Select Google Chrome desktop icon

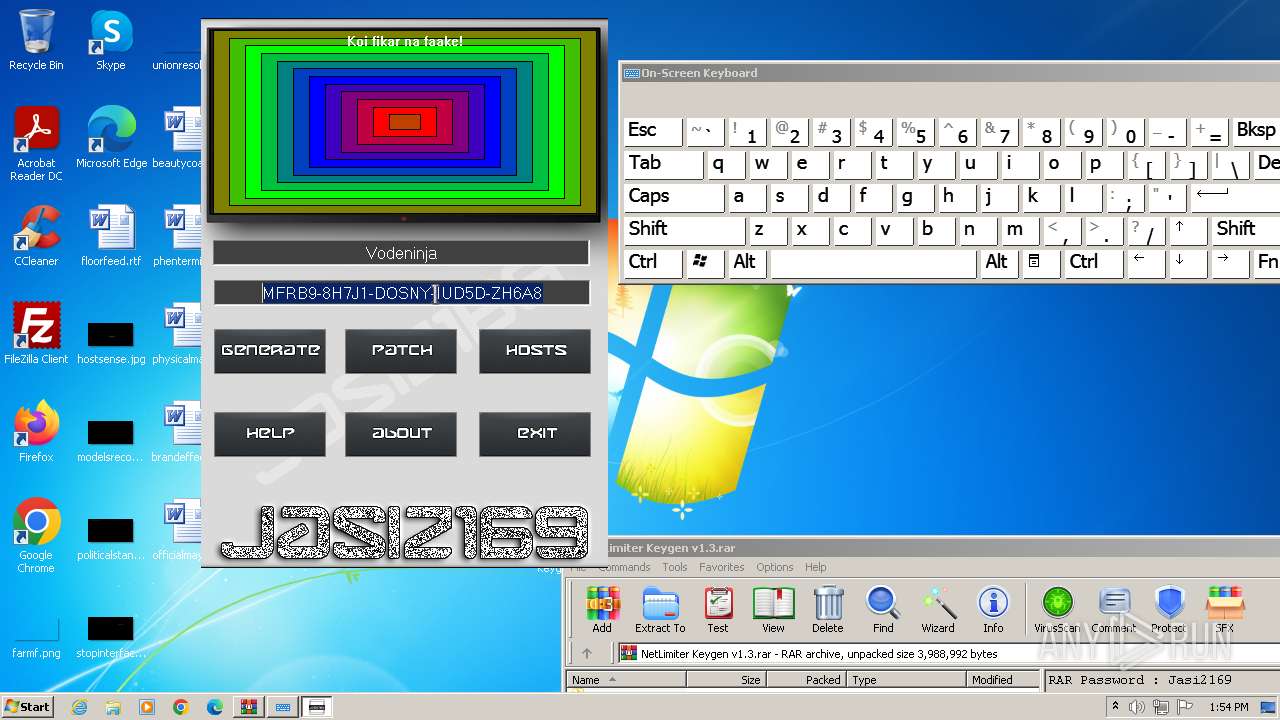[36, 536]
